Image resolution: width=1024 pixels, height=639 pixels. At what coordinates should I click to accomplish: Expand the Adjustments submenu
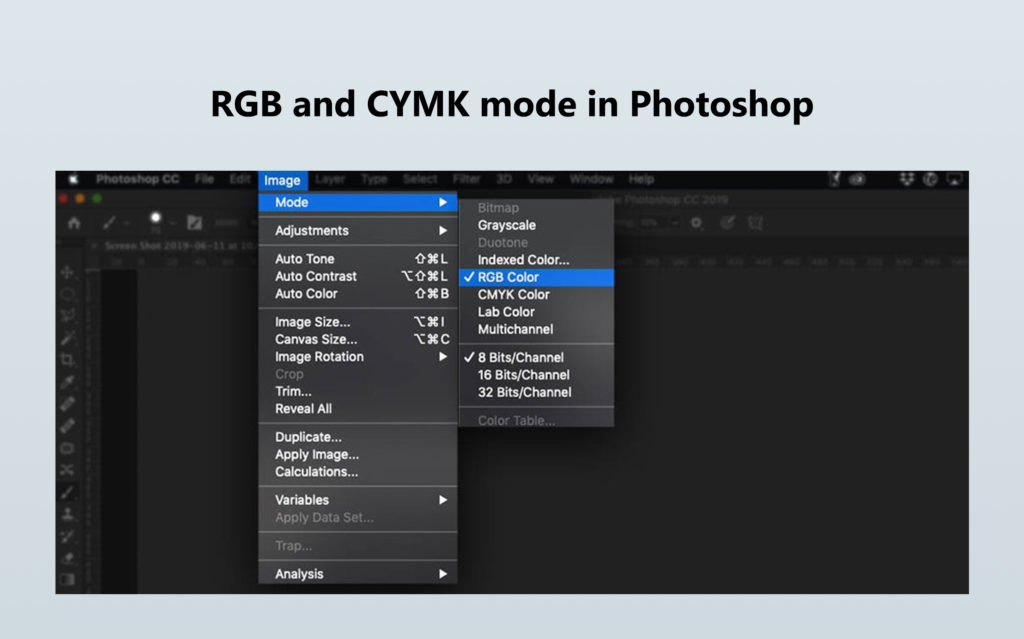click(x=358, y=231)
